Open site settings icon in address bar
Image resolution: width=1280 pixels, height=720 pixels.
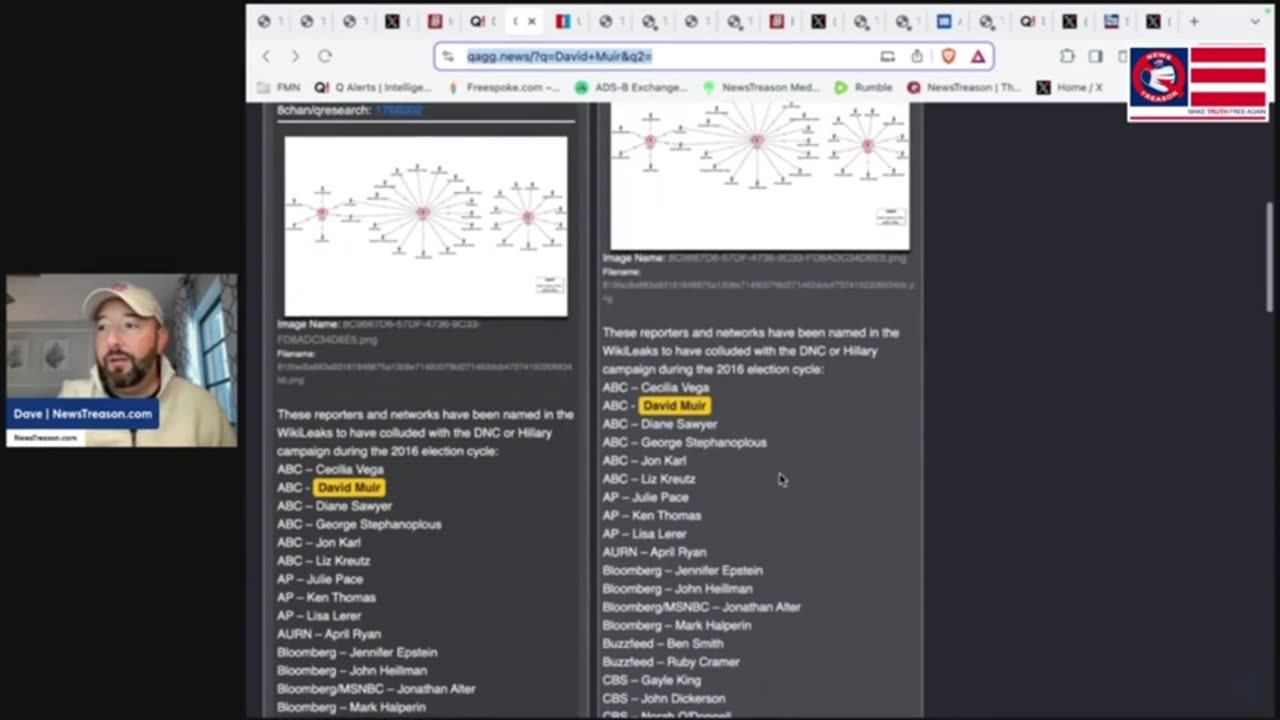[x=448, y=57]
